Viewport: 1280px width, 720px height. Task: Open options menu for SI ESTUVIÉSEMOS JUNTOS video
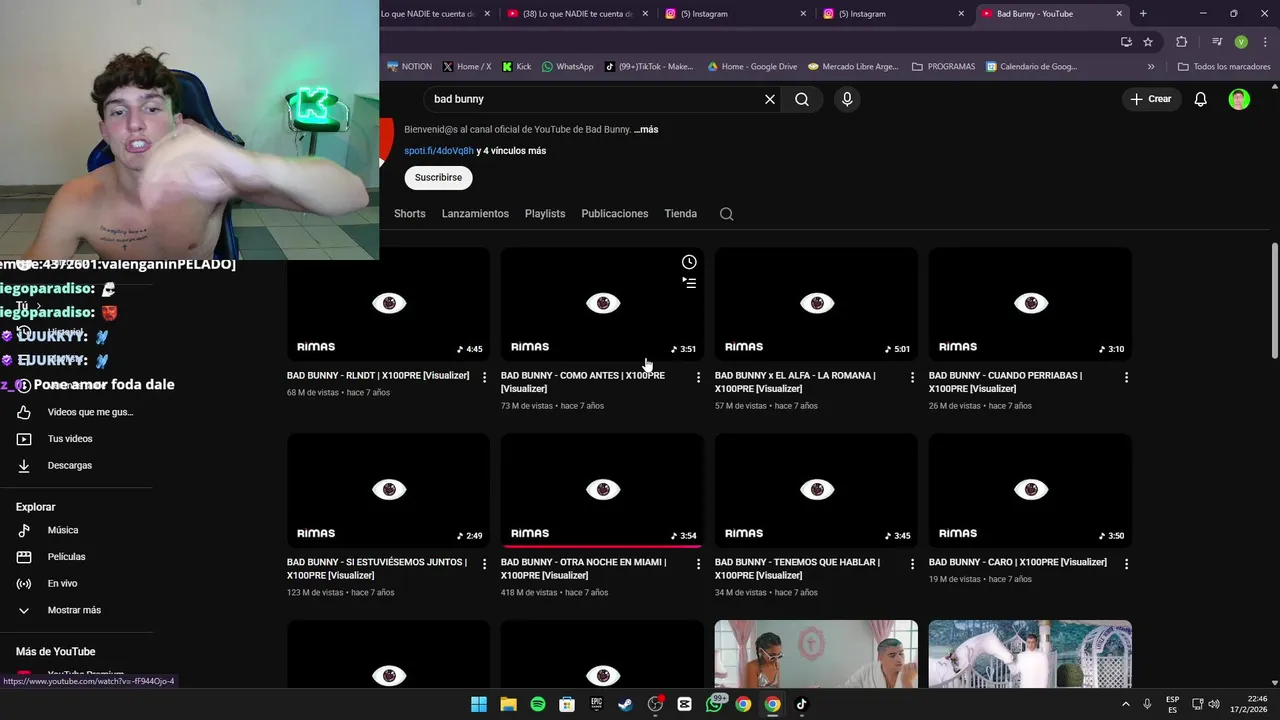pyautogui.click(x=484, y=564)
